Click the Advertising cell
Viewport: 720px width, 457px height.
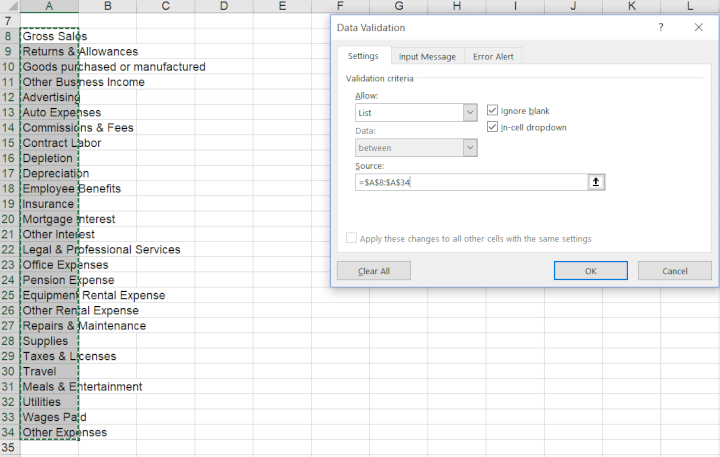point(49,97)
